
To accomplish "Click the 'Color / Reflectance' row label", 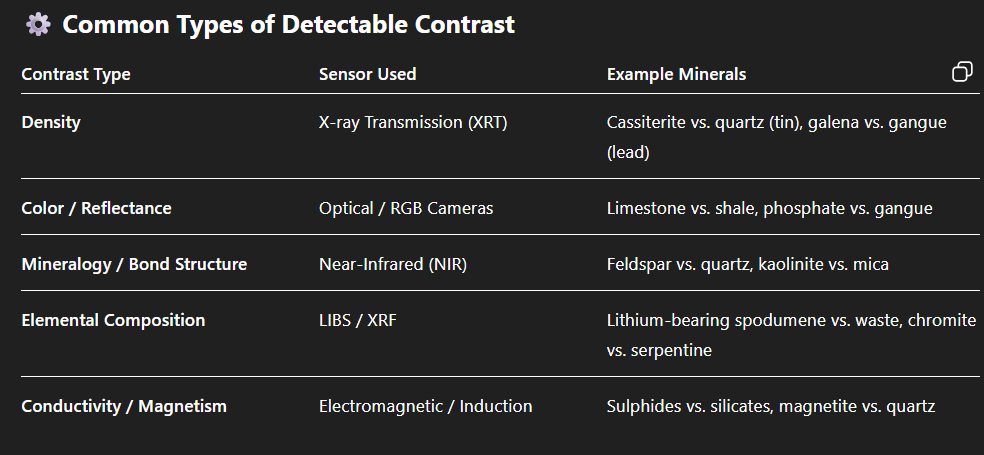I will [96, 208].
